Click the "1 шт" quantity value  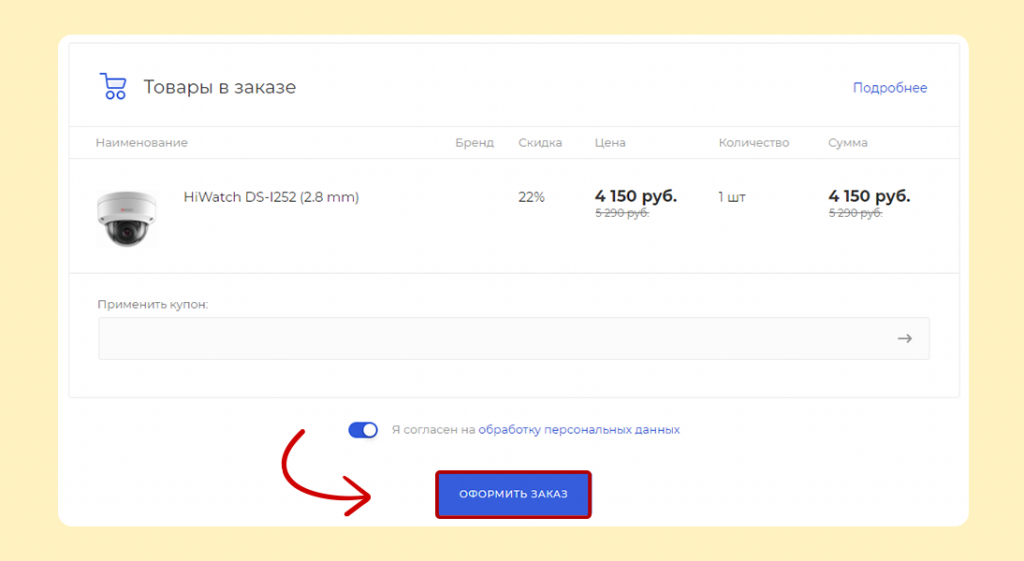pos(732,197)
